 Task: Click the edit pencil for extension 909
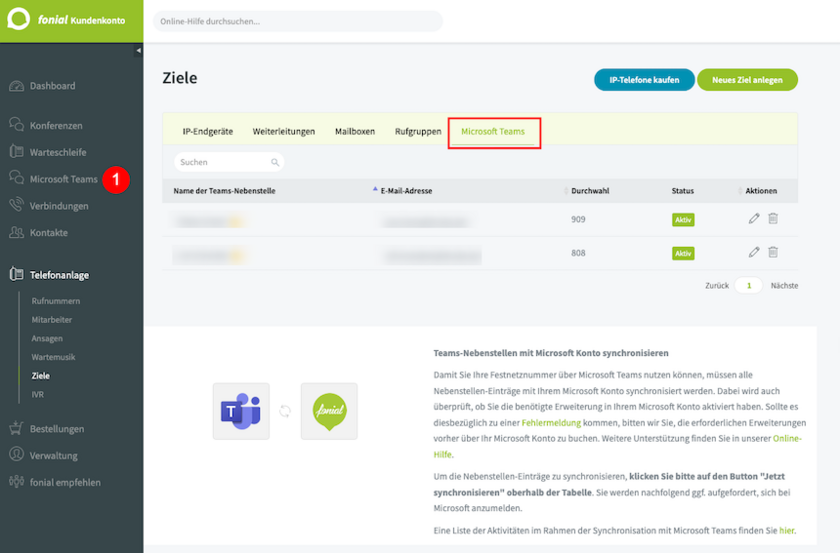[x=754, y=219]
